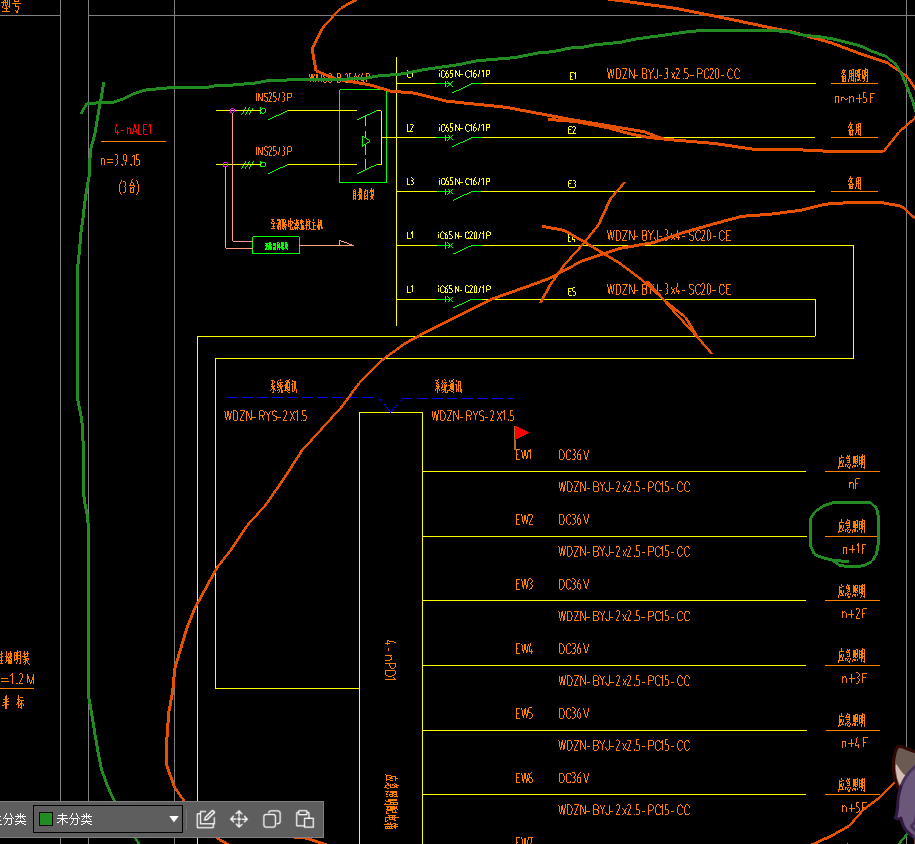Screen dimensions: 915x844
Task: Click the vertical 4-nPD1 panel label
Action: 390,660
